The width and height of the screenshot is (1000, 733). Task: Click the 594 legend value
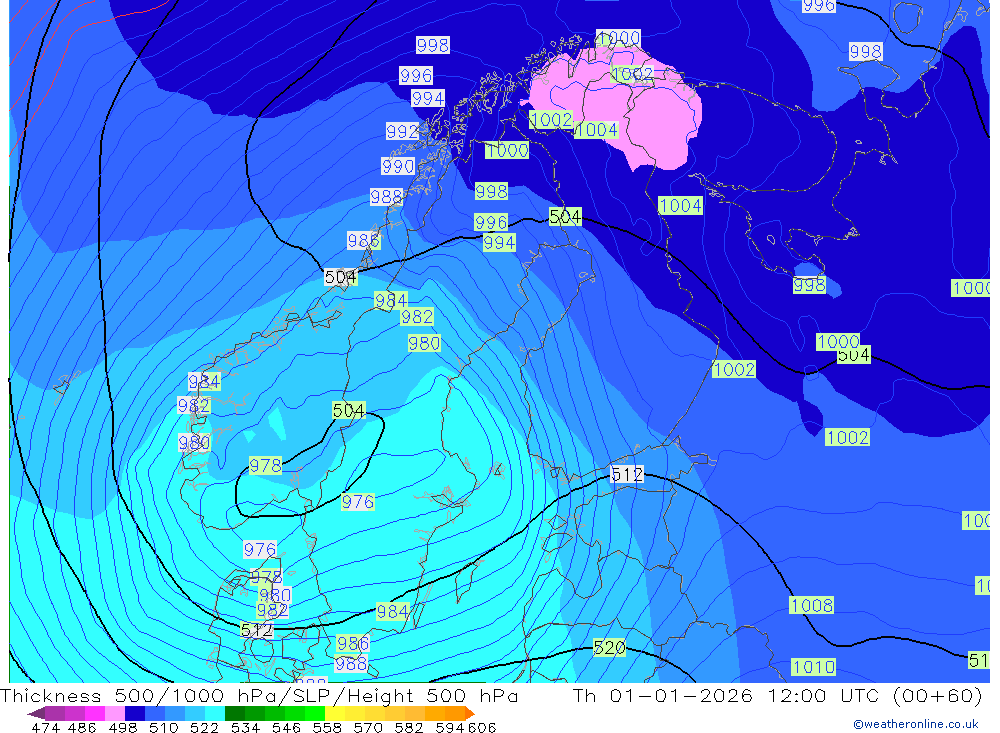(450, 727)
